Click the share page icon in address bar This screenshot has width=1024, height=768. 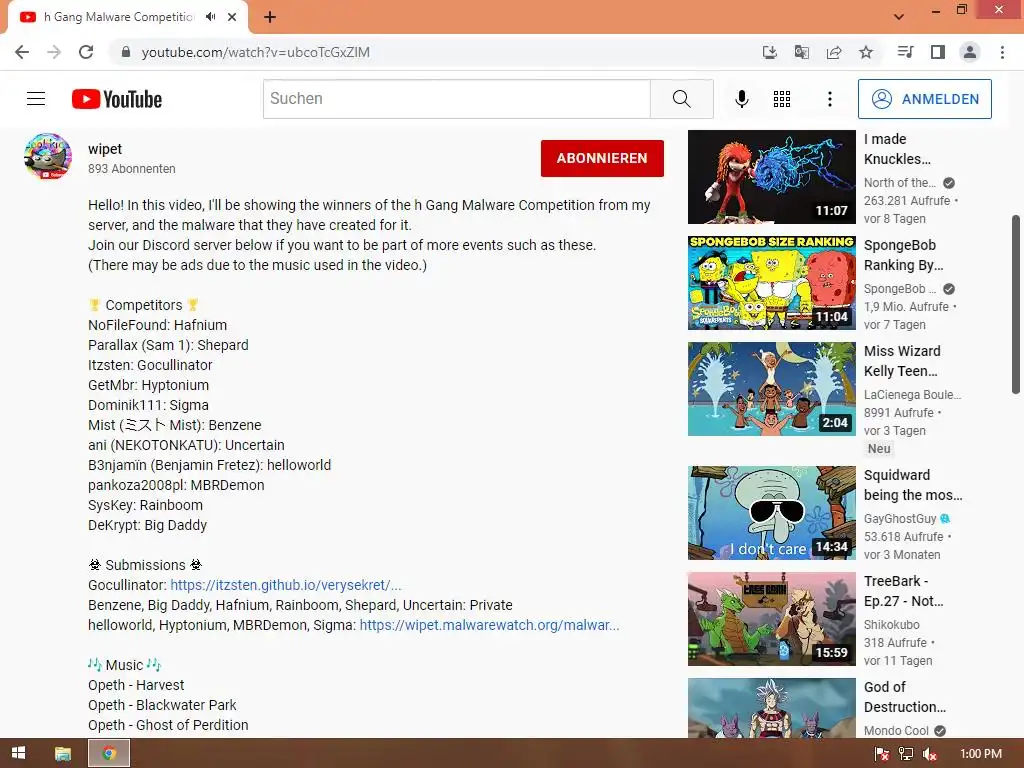point(834,52)
